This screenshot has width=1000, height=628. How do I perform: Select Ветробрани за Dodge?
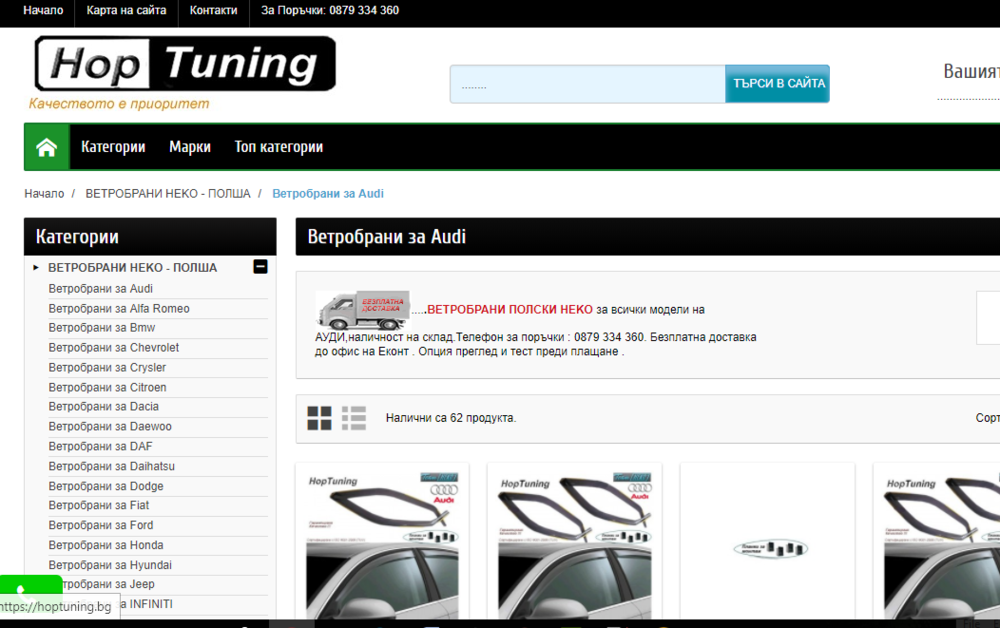(106, 486)
